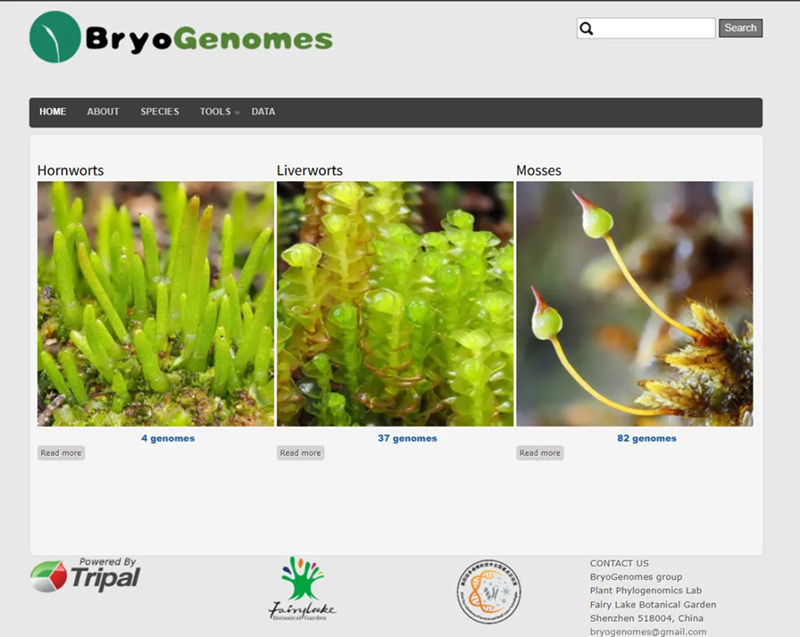Go to the ABOUT page
The width and height of the screenshot is (800, 637).
tap(103, 112)
